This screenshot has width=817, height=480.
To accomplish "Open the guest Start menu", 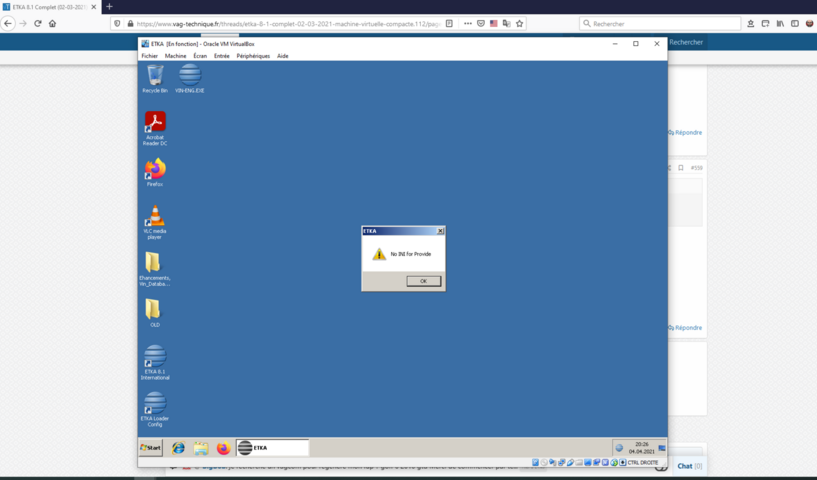I will (x=151, y=448).
